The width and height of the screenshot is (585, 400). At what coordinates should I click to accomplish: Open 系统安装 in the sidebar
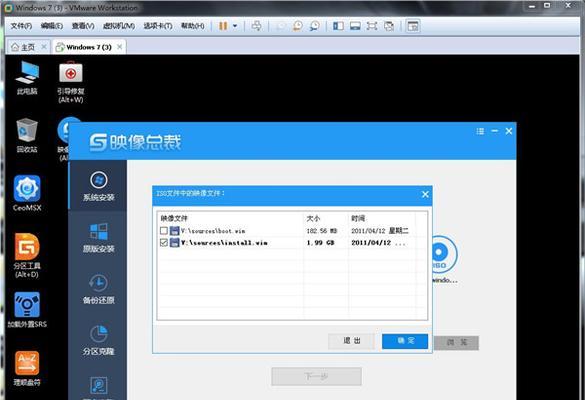pyautogui.click(x=98, y=186)
